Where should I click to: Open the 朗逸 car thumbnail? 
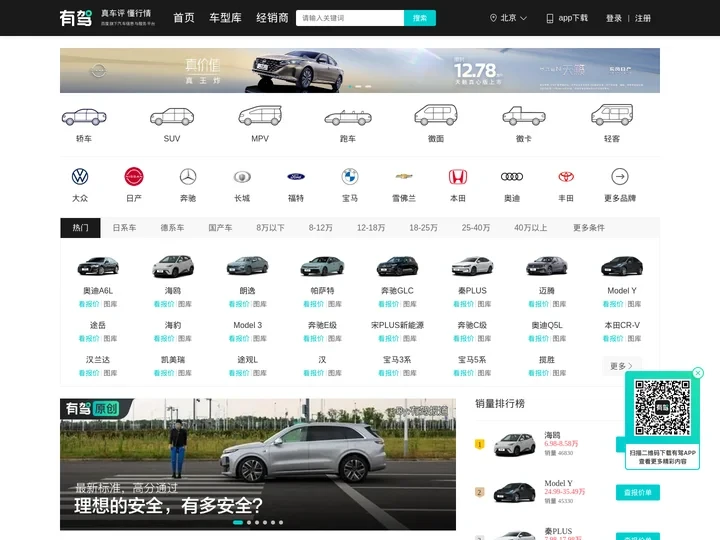pyautogui.click(x=248, y=266)
